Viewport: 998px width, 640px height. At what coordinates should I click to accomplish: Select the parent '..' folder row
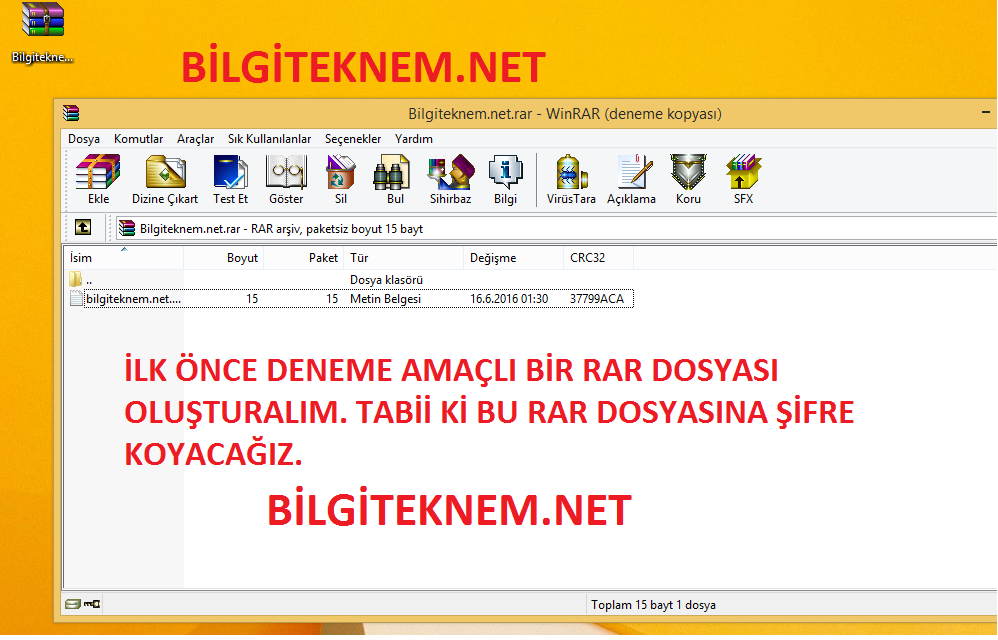tap(348, 279)
